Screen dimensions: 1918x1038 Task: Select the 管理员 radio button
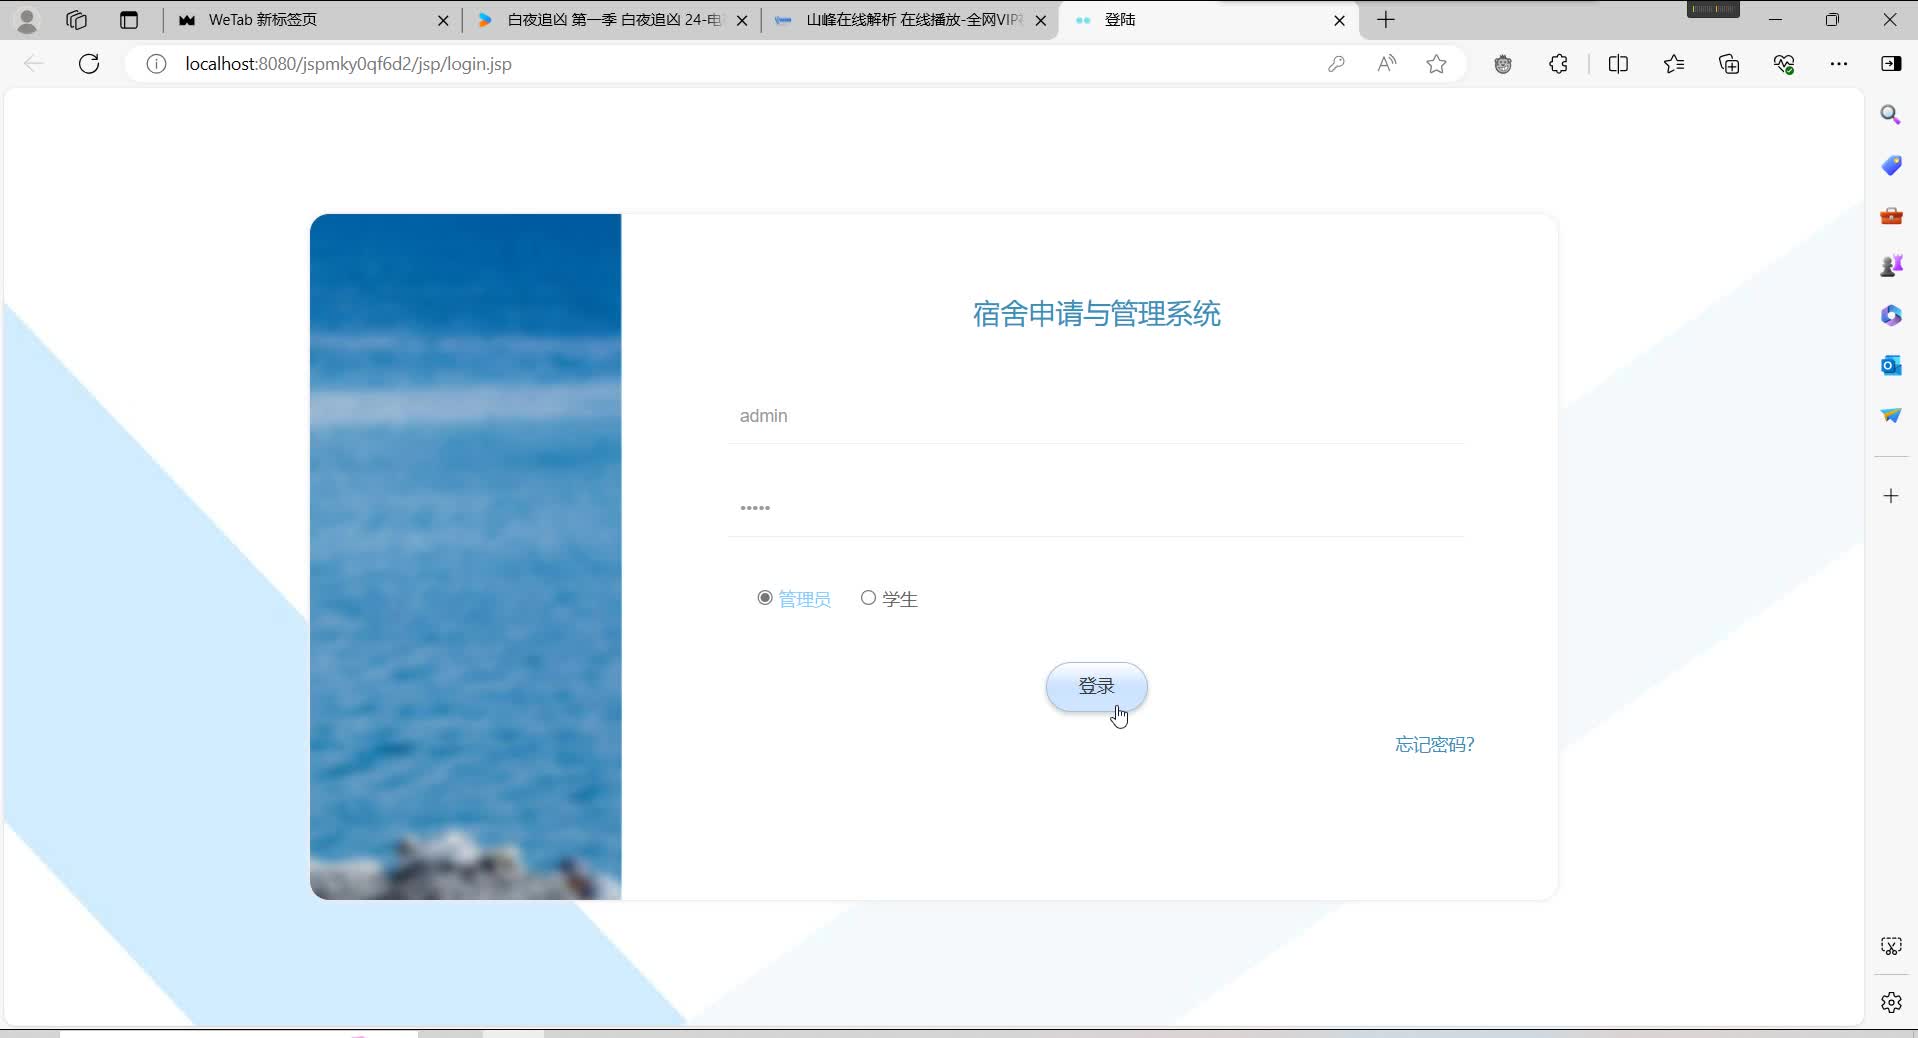765,598
